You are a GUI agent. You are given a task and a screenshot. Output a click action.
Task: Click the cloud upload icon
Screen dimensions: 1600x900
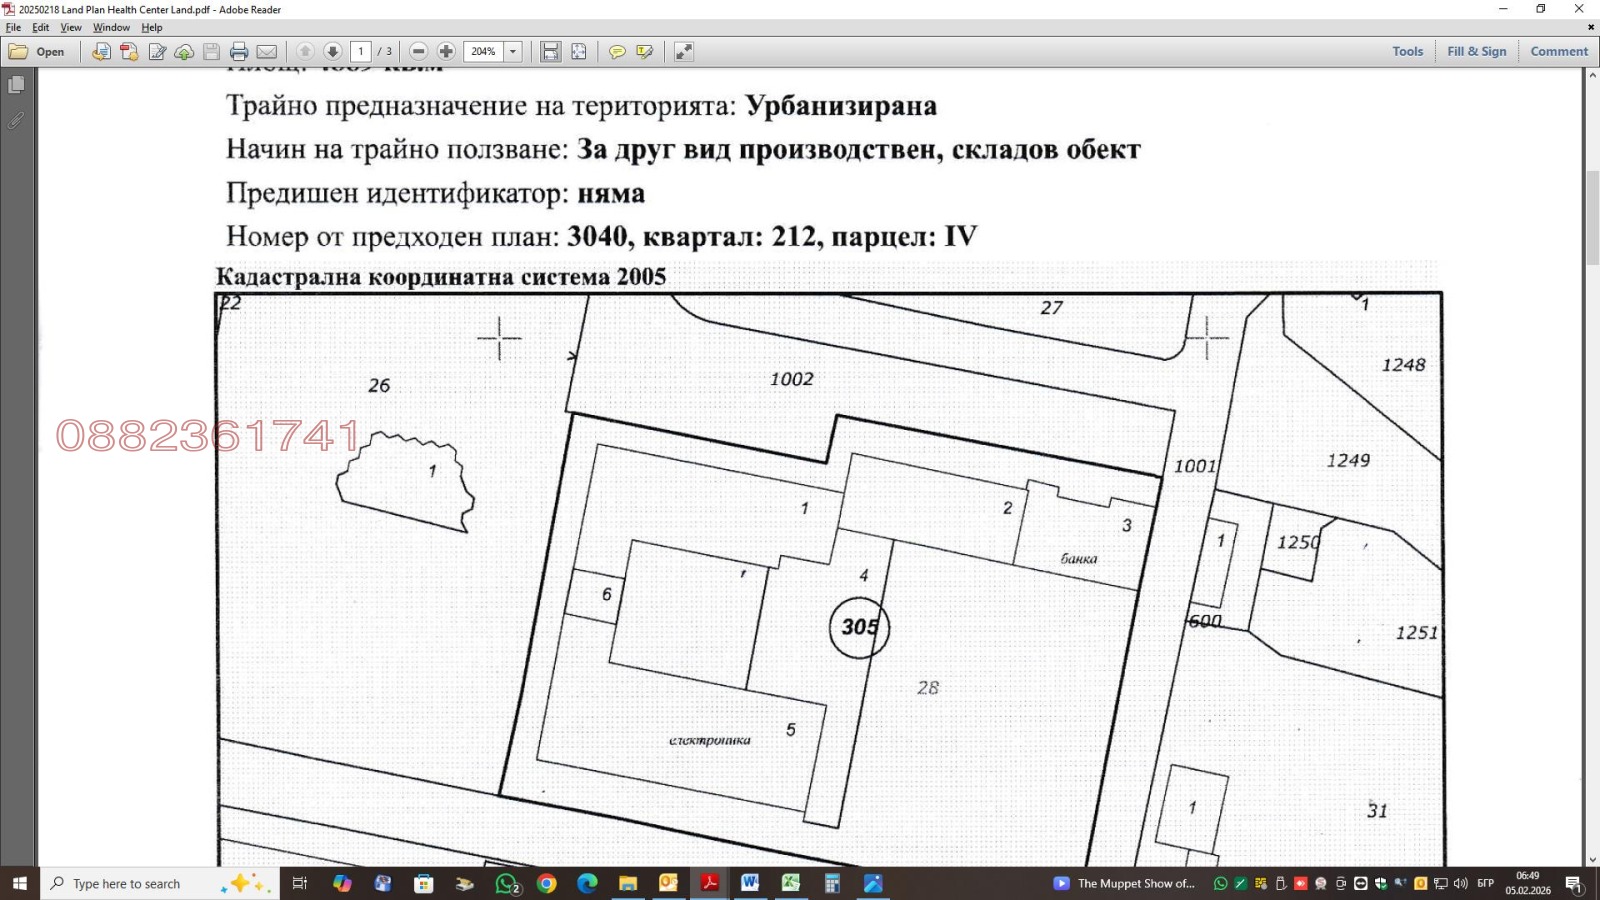(184, 52)
